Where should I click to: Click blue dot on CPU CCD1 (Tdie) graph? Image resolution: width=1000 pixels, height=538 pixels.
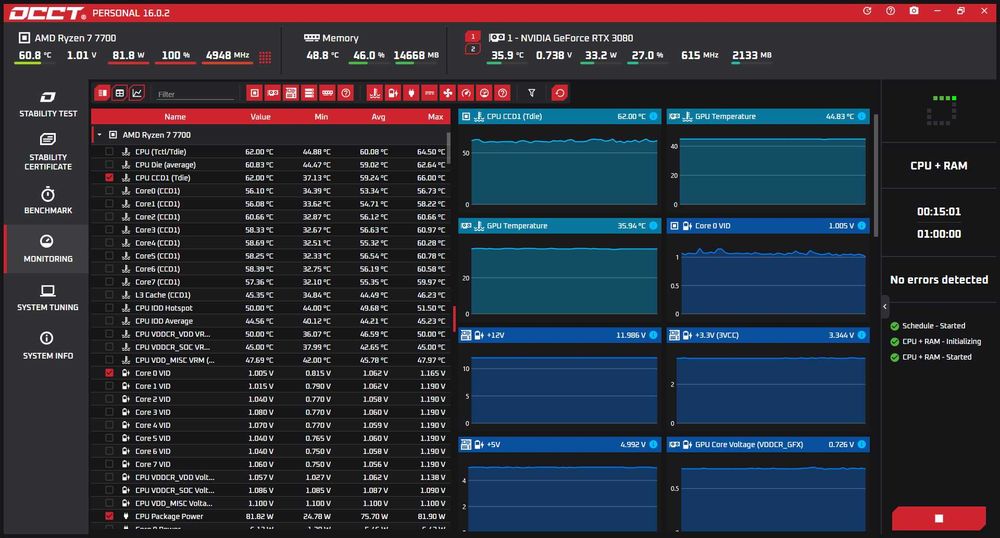tap(653, 116)
